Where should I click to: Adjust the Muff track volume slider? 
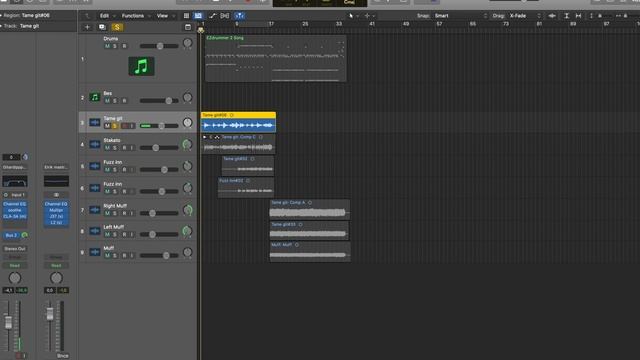tap(166, 256)
